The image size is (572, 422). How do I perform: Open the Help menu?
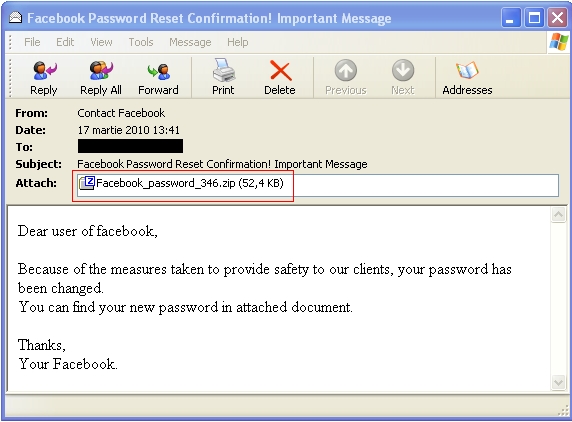(237, 42)
